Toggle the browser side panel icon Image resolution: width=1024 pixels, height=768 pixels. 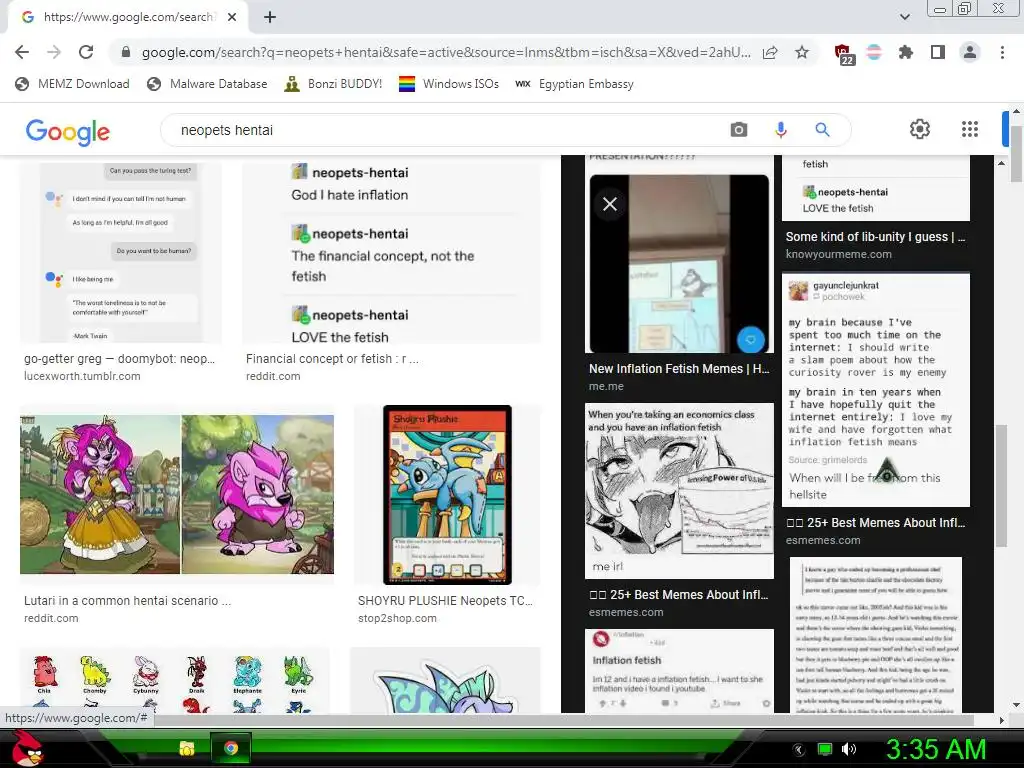[938, 52]
